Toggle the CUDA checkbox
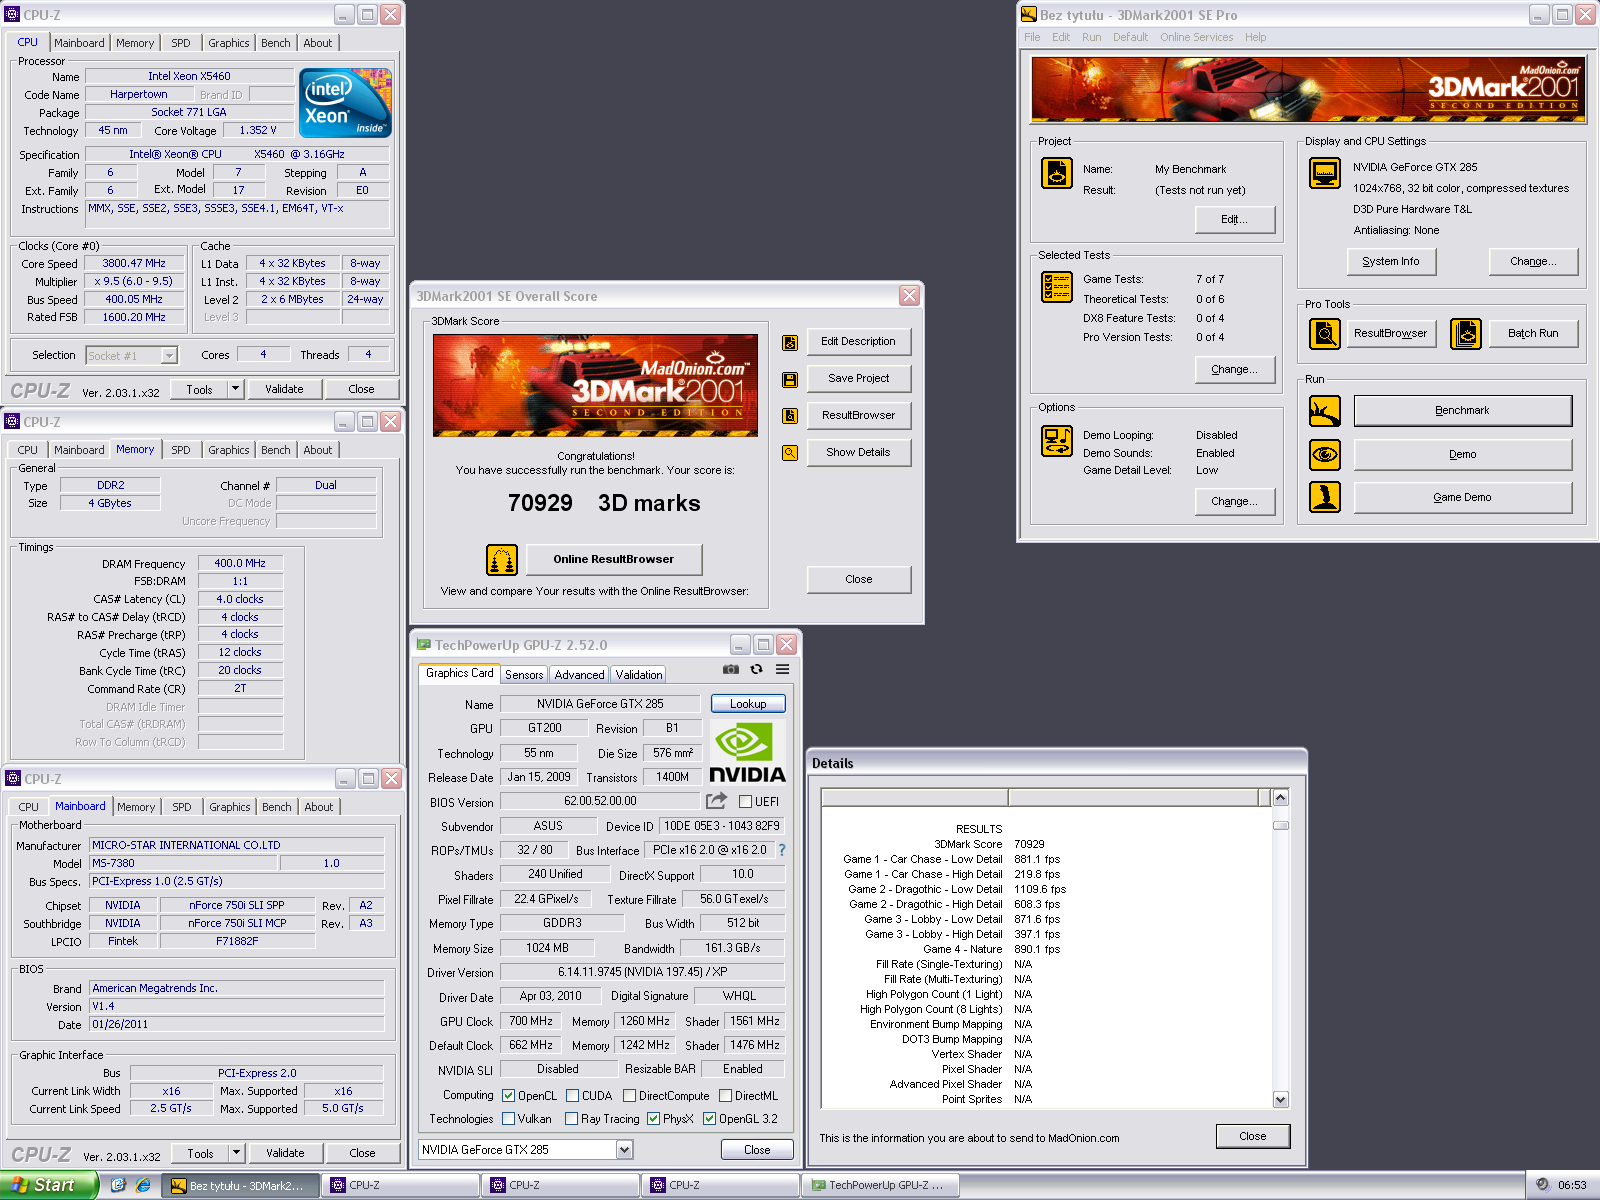Image resolution: width=1600 pixels, height=1200 pixels. [x=573, y=1096]
